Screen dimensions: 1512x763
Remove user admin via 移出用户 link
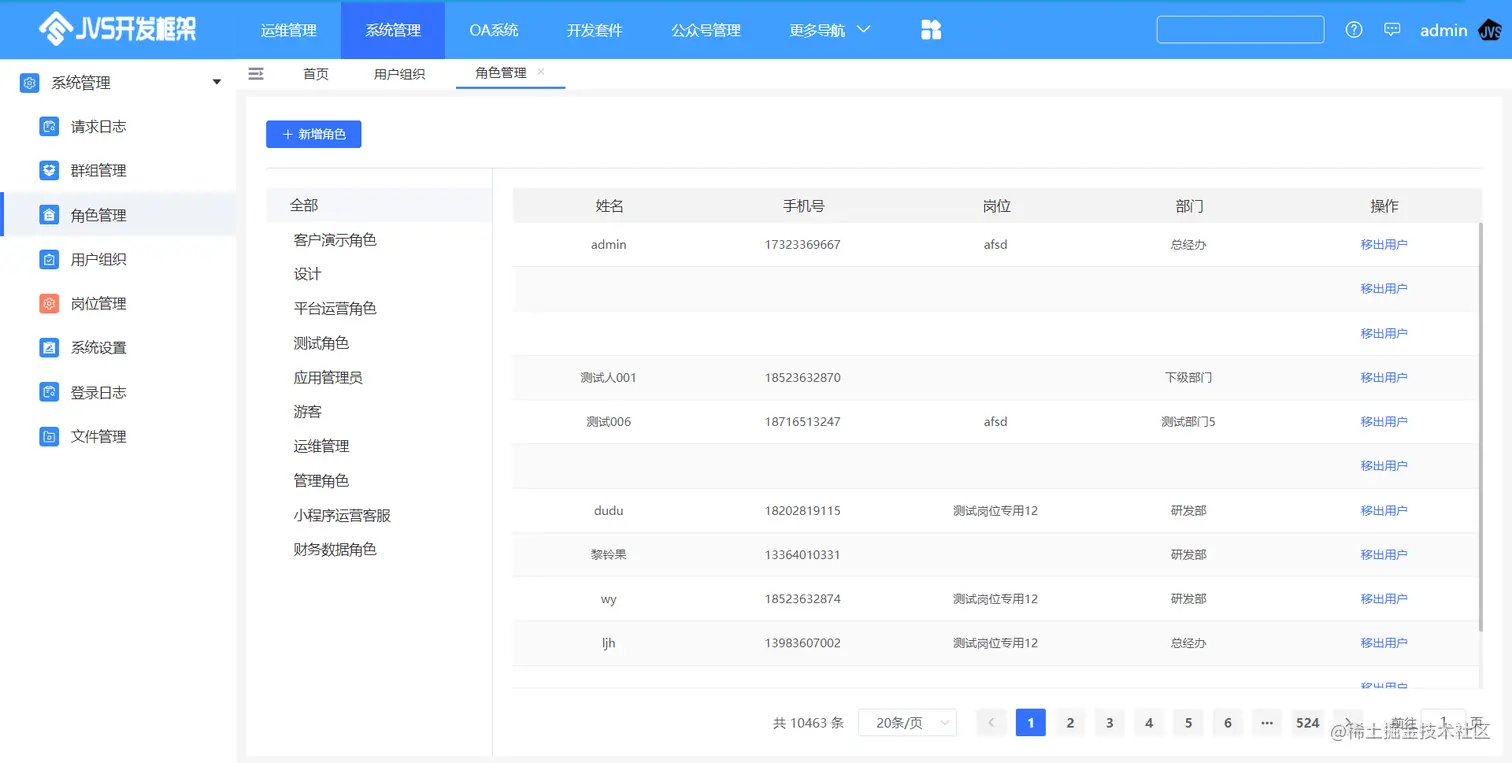(1384, 244)
